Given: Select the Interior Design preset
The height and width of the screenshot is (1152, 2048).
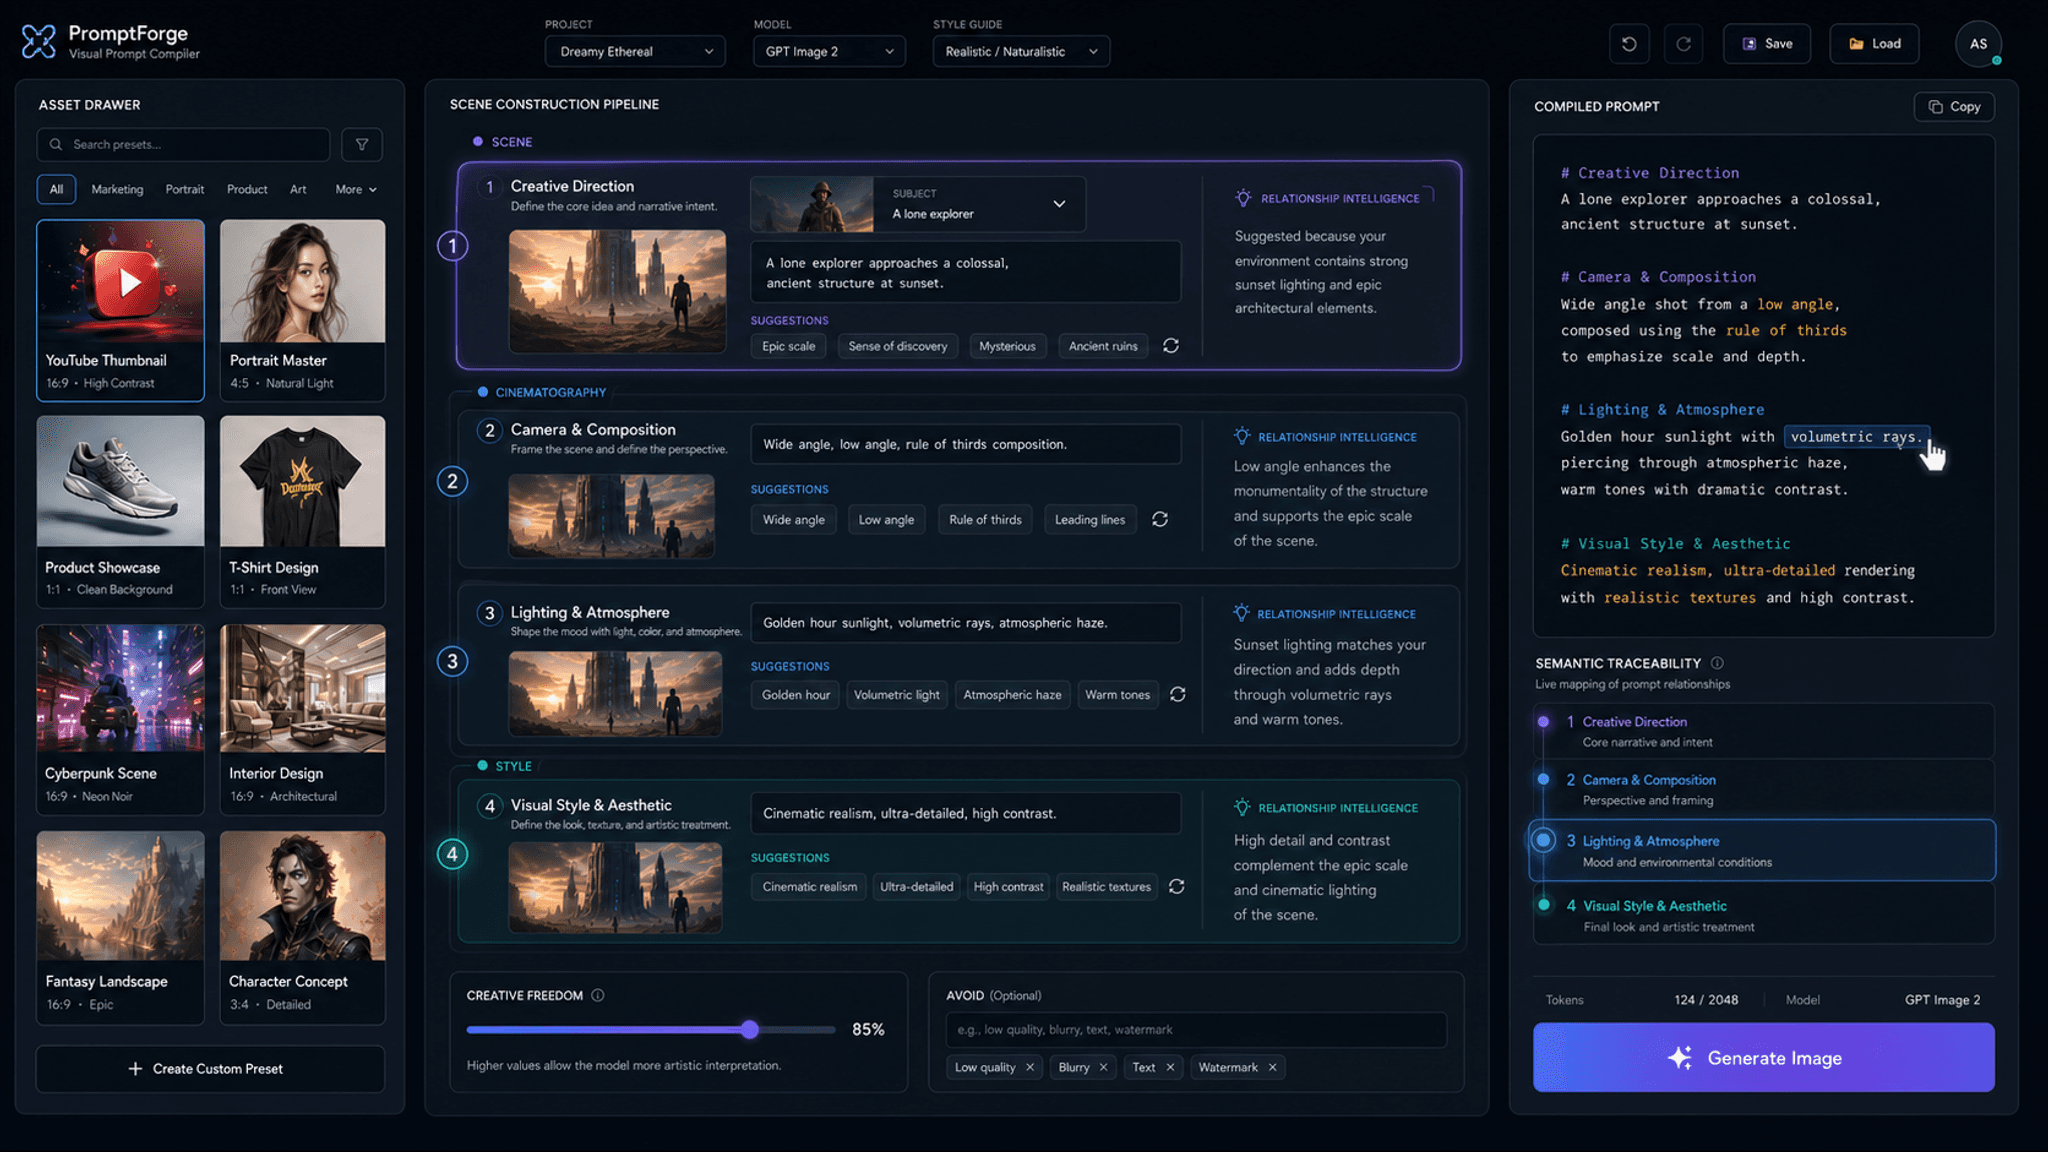Looking at the screenshot, I should point(302,719).
